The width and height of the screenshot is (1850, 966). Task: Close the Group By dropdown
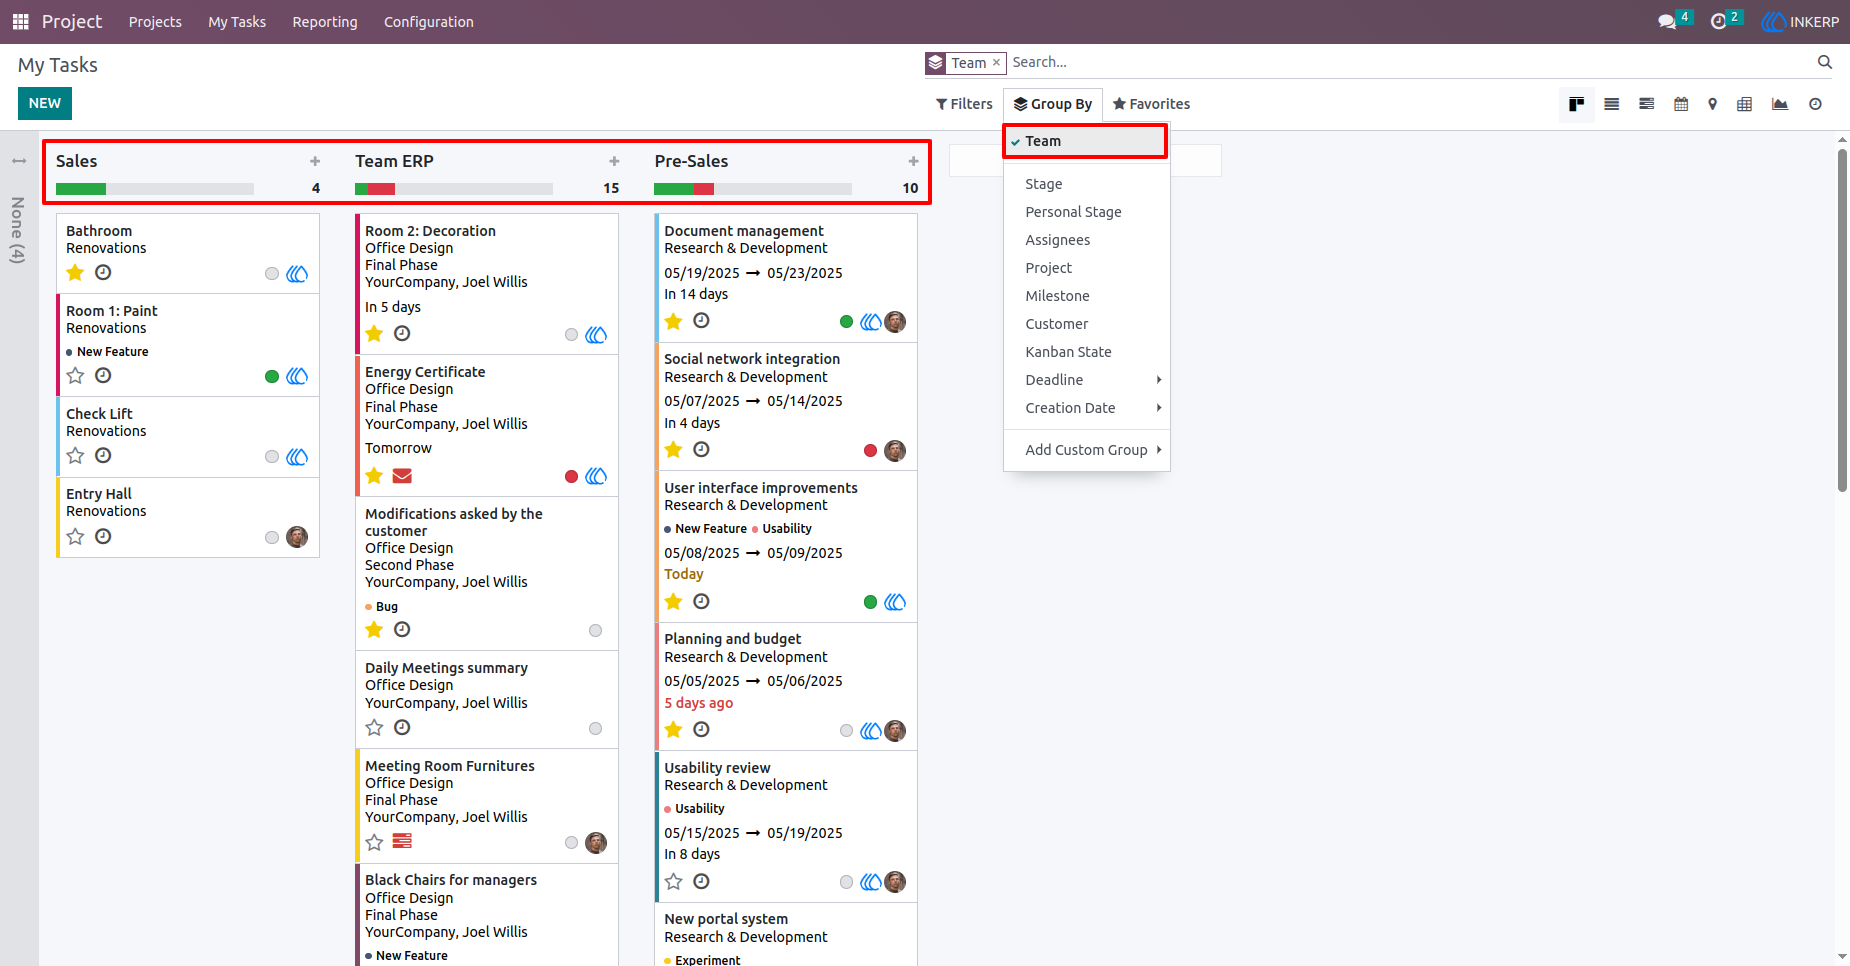click(x=1053, y=104)
